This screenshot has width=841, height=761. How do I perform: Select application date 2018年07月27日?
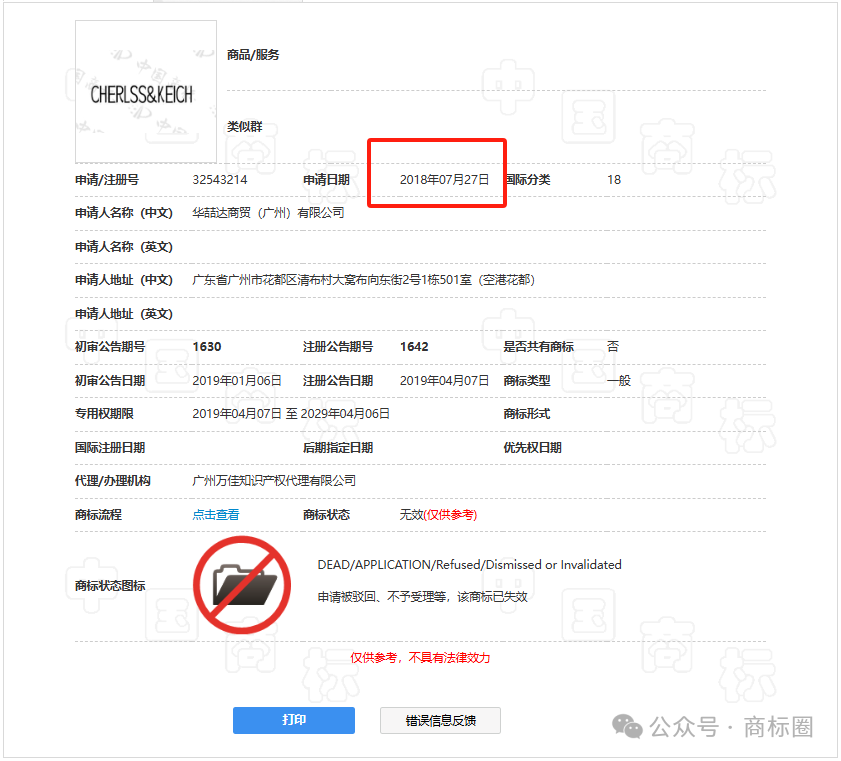coord(444,180)
